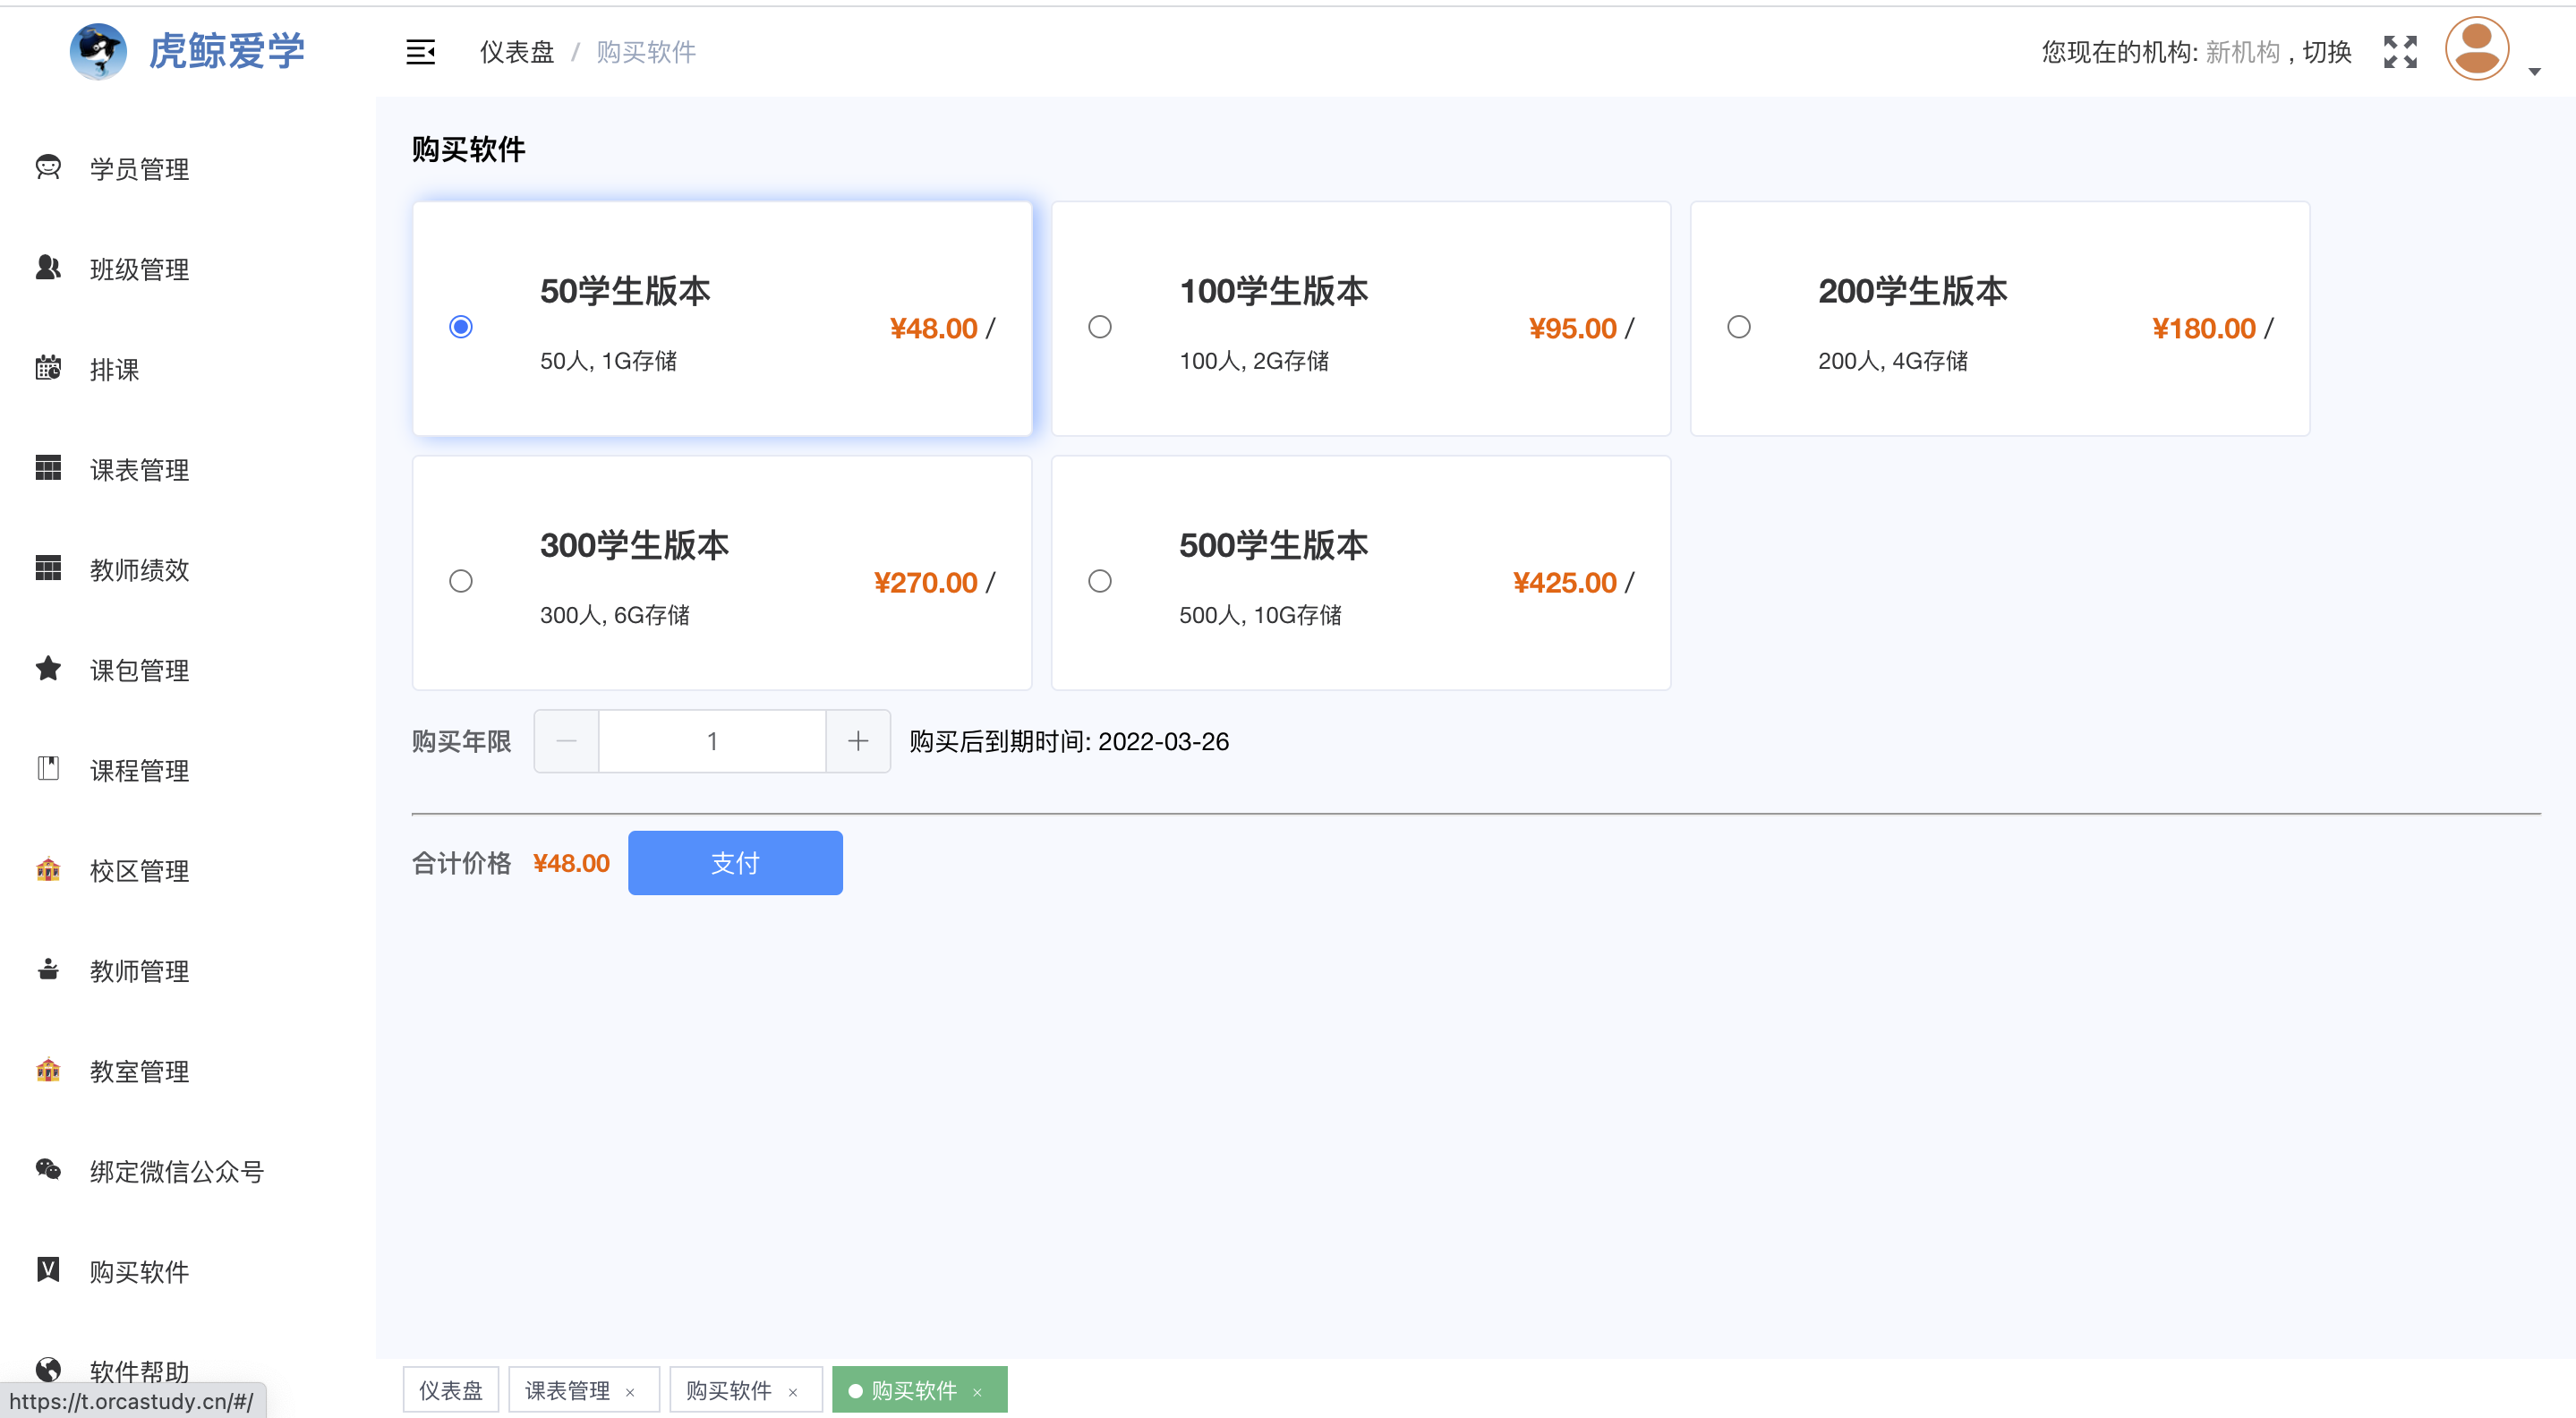
Task: Select the 500学生版本 radio button
Action: pyautogui.click(x=1099, y=581)
